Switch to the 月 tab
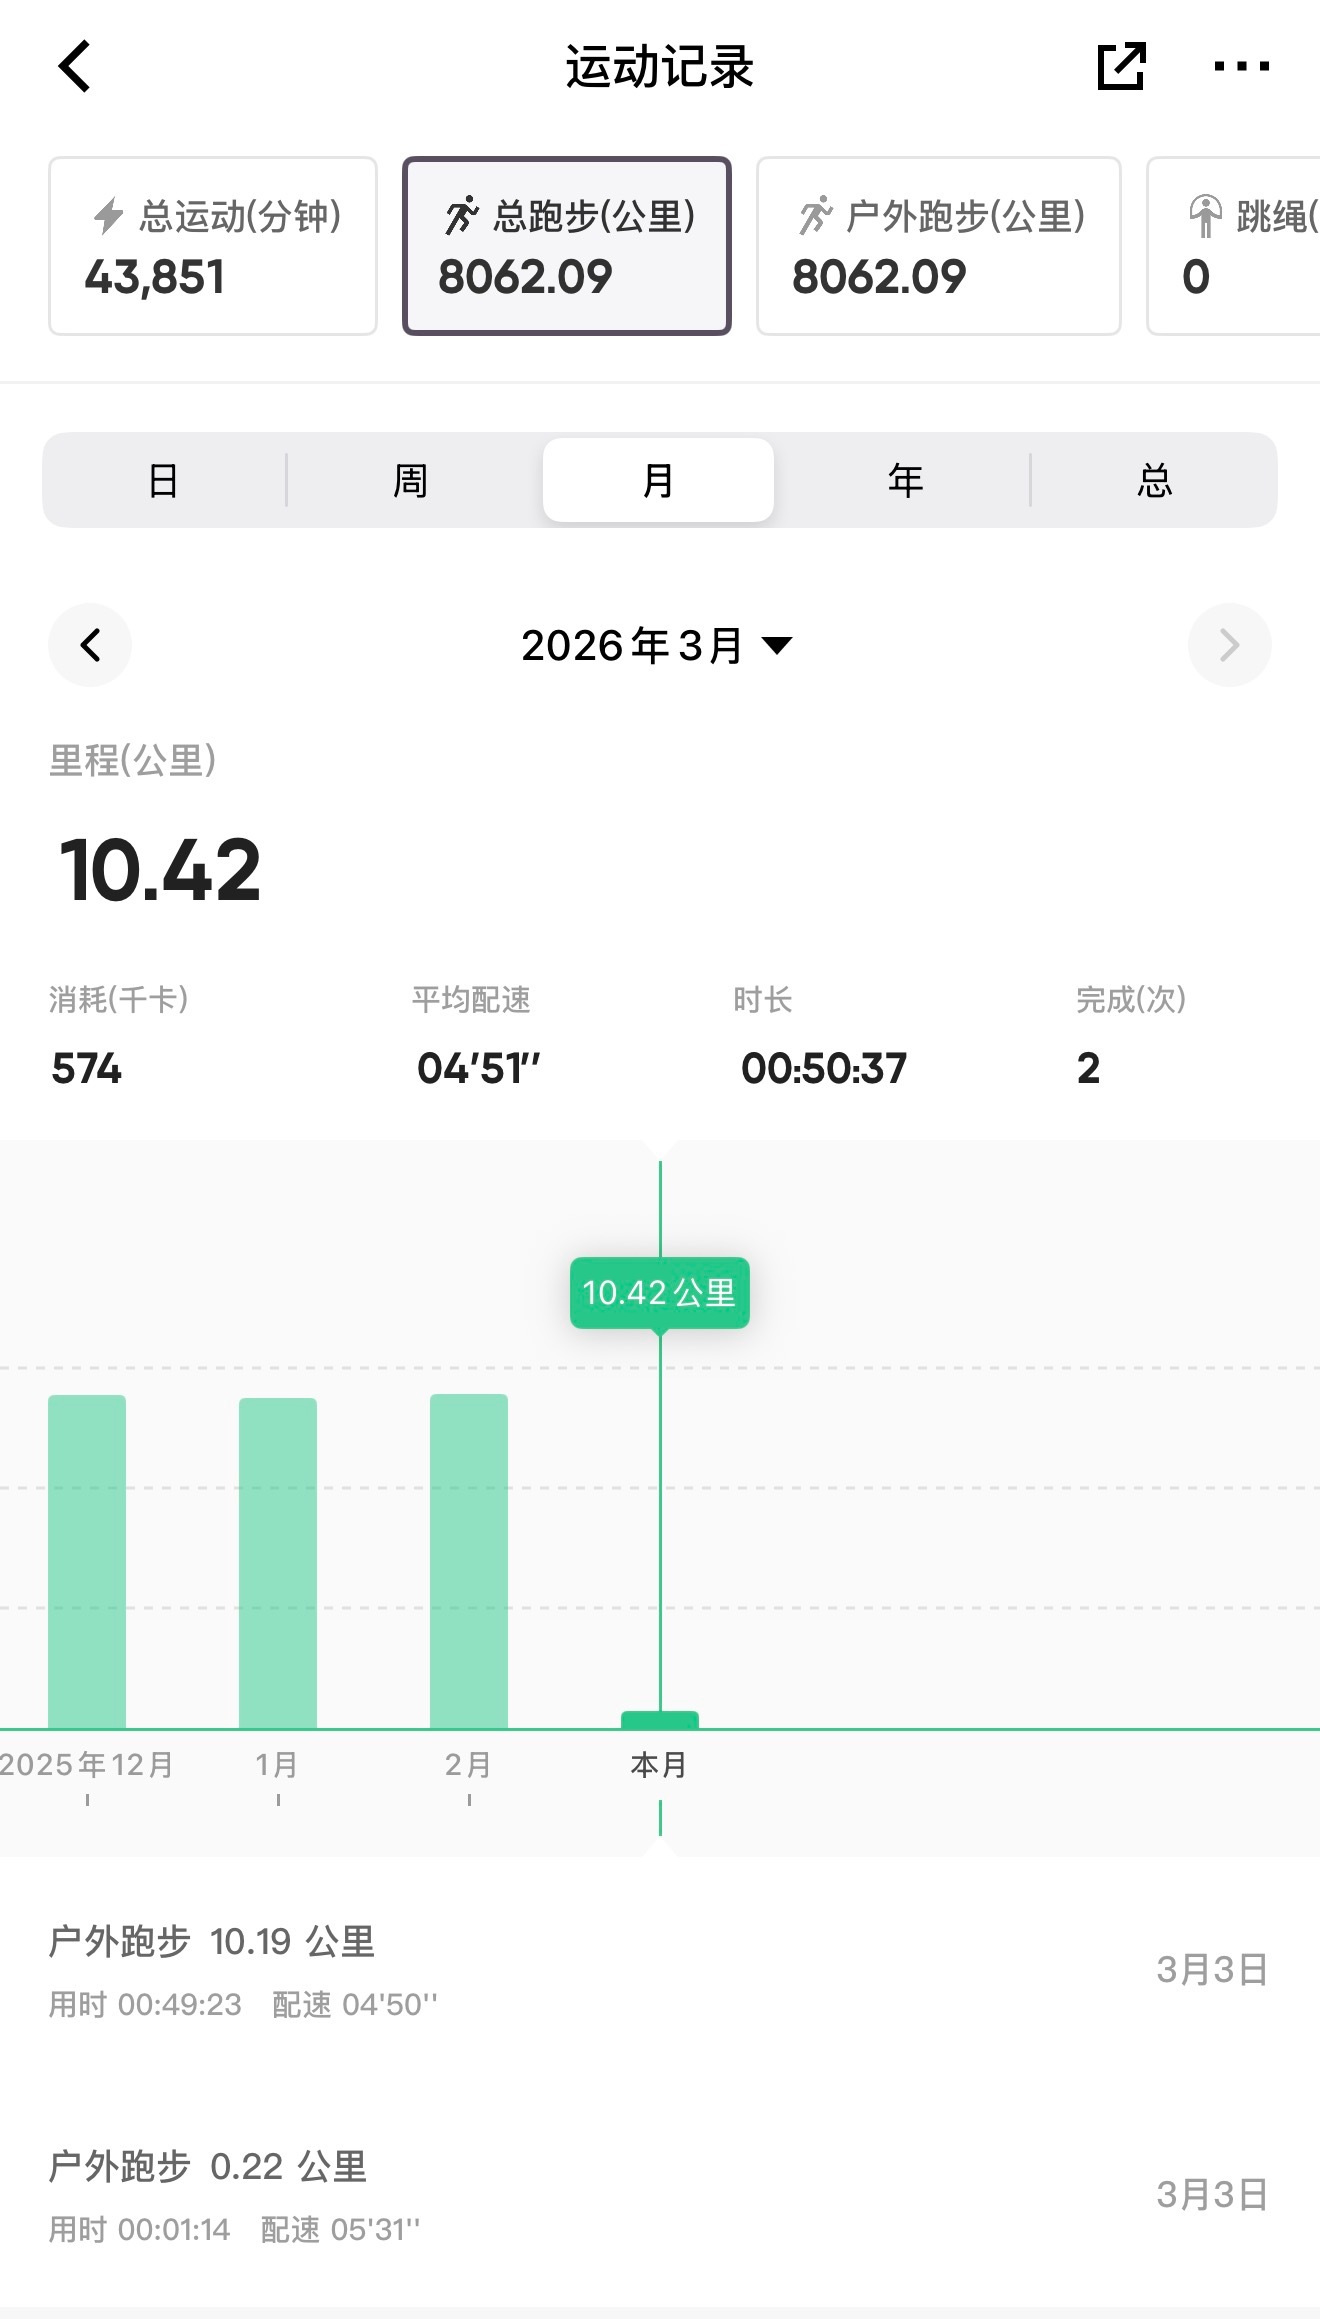Image resolution: width=1320 pixels, height=2319 pixels. click(x=658, y=481)
